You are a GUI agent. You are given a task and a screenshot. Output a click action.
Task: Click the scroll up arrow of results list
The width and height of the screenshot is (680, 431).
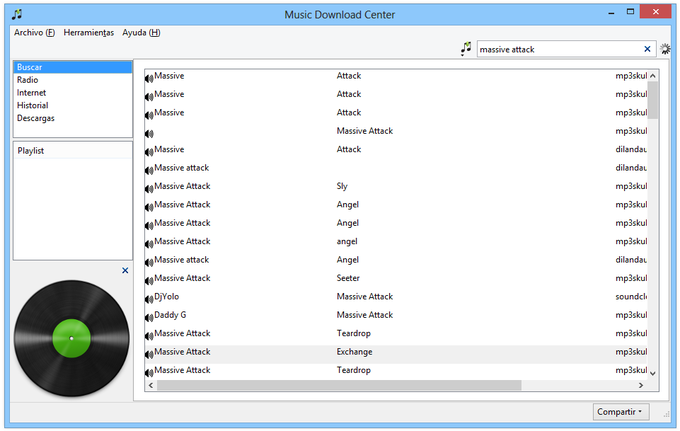coord(653,76)
